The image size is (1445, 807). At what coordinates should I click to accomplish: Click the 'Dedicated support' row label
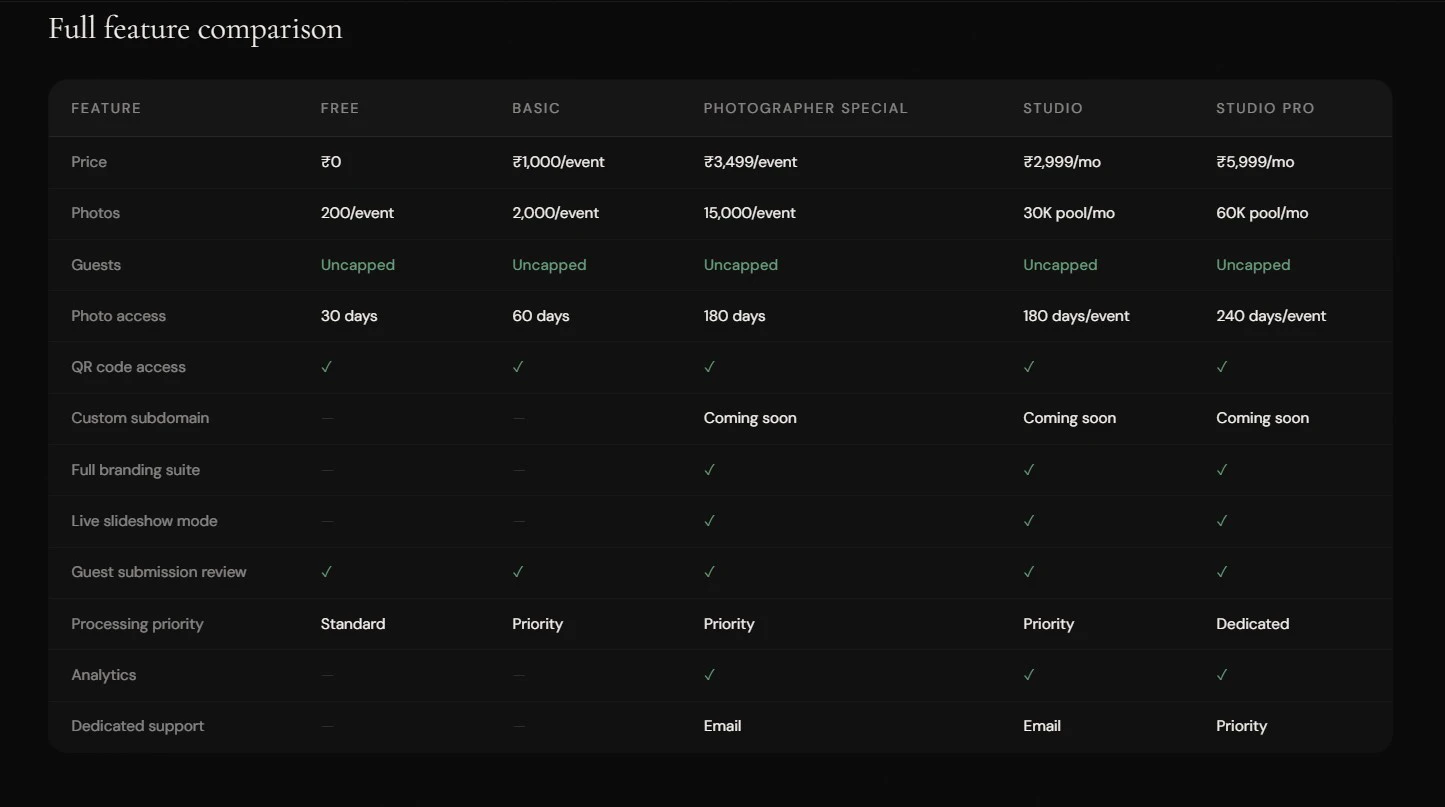pyautogui.click(x=138, y=726)
